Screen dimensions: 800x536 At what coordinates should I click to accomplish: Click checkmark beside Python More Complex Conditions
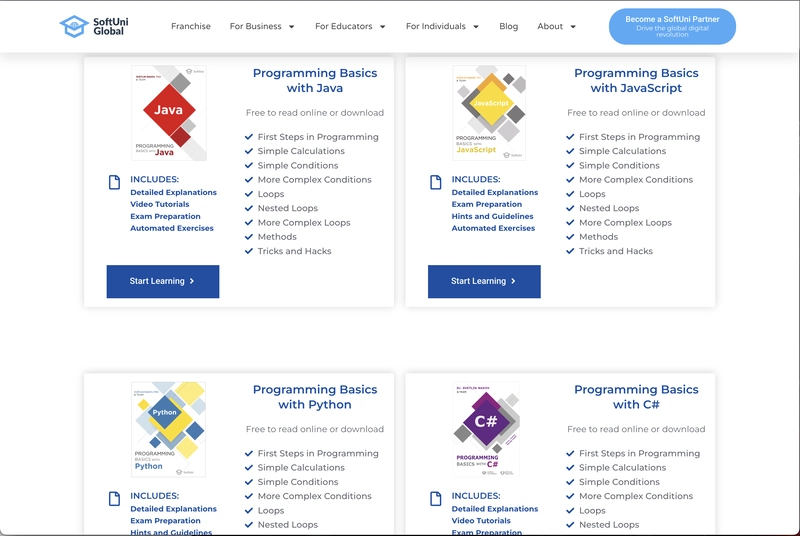[249, 496]
